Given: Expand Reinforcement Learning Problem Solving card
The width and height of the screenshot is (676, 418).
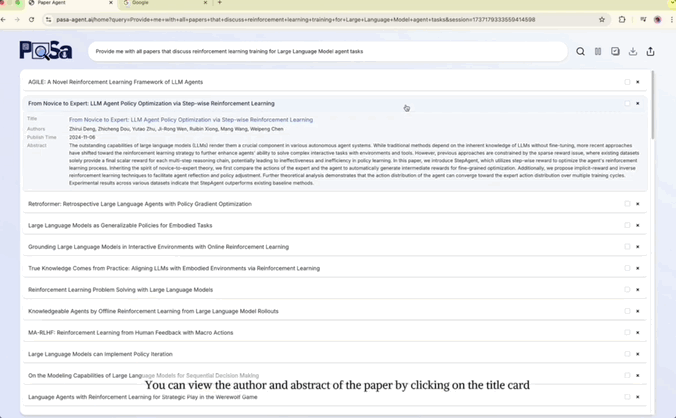Looking at the screenshot, I should pos(335,290).
